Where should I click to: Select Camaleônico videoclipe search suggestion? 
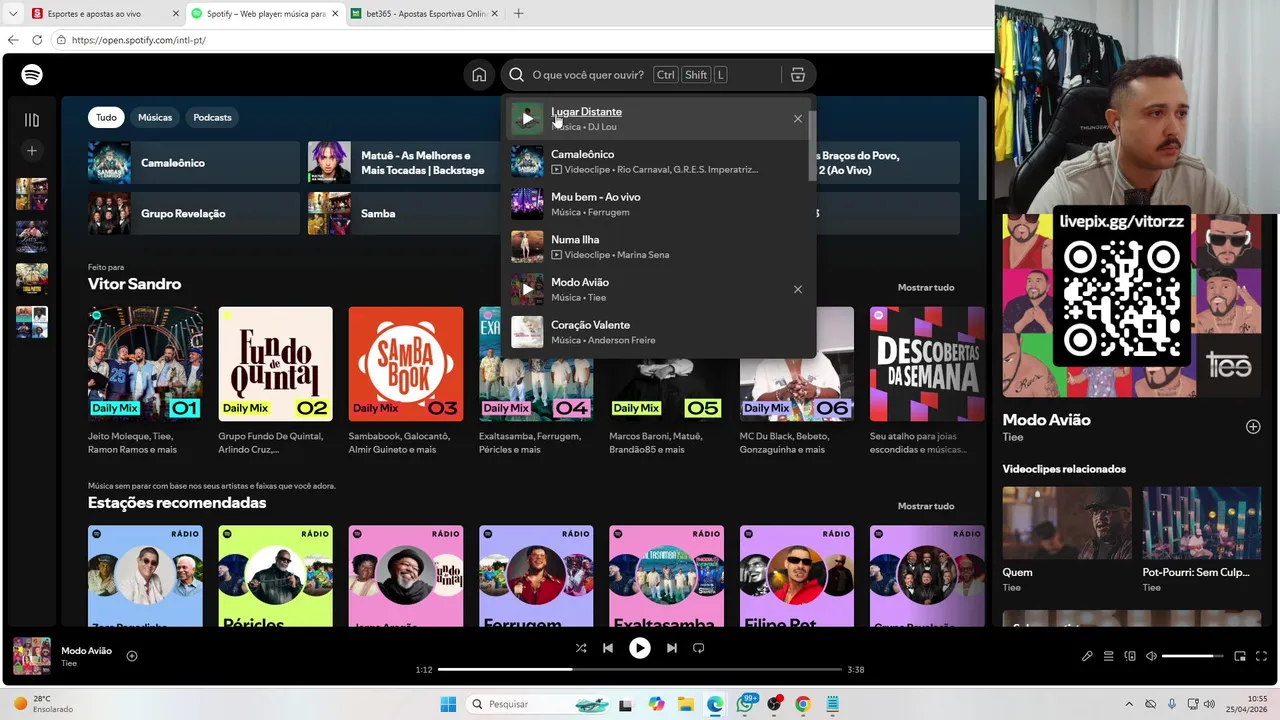click(x=658, y=162)
